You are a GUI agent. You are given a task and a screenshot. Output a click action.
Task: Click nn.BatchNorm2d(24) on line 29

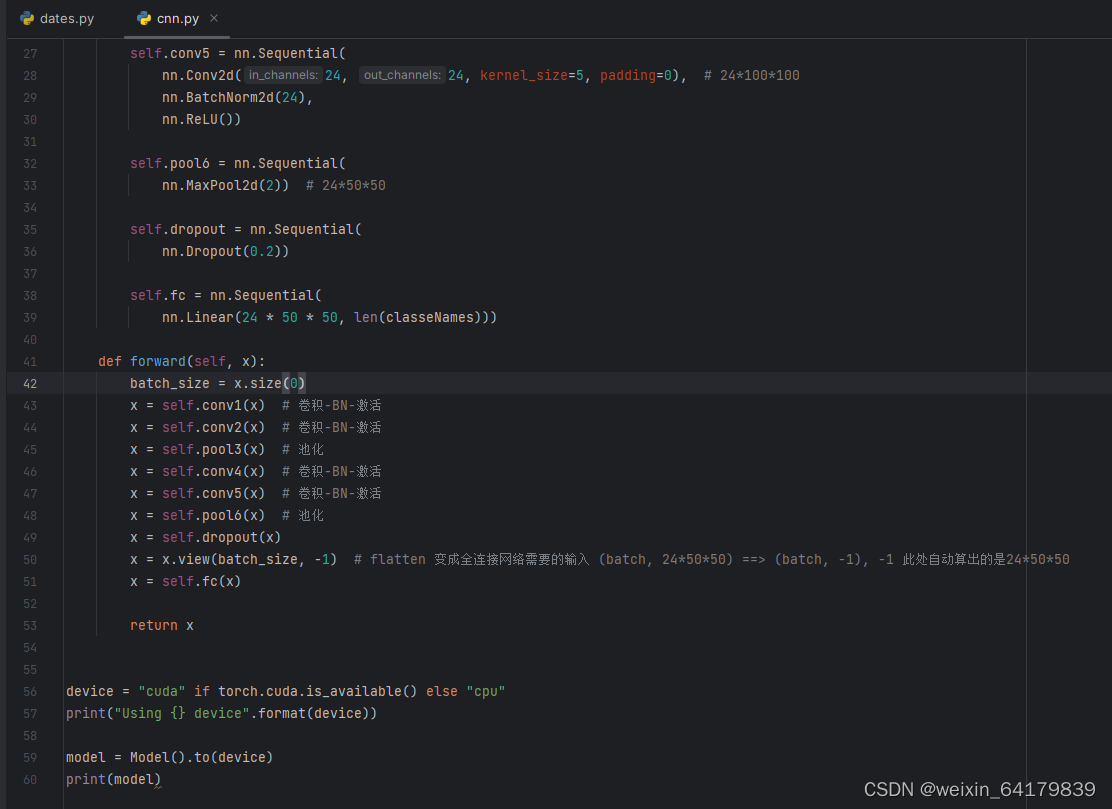coord(233,98)
